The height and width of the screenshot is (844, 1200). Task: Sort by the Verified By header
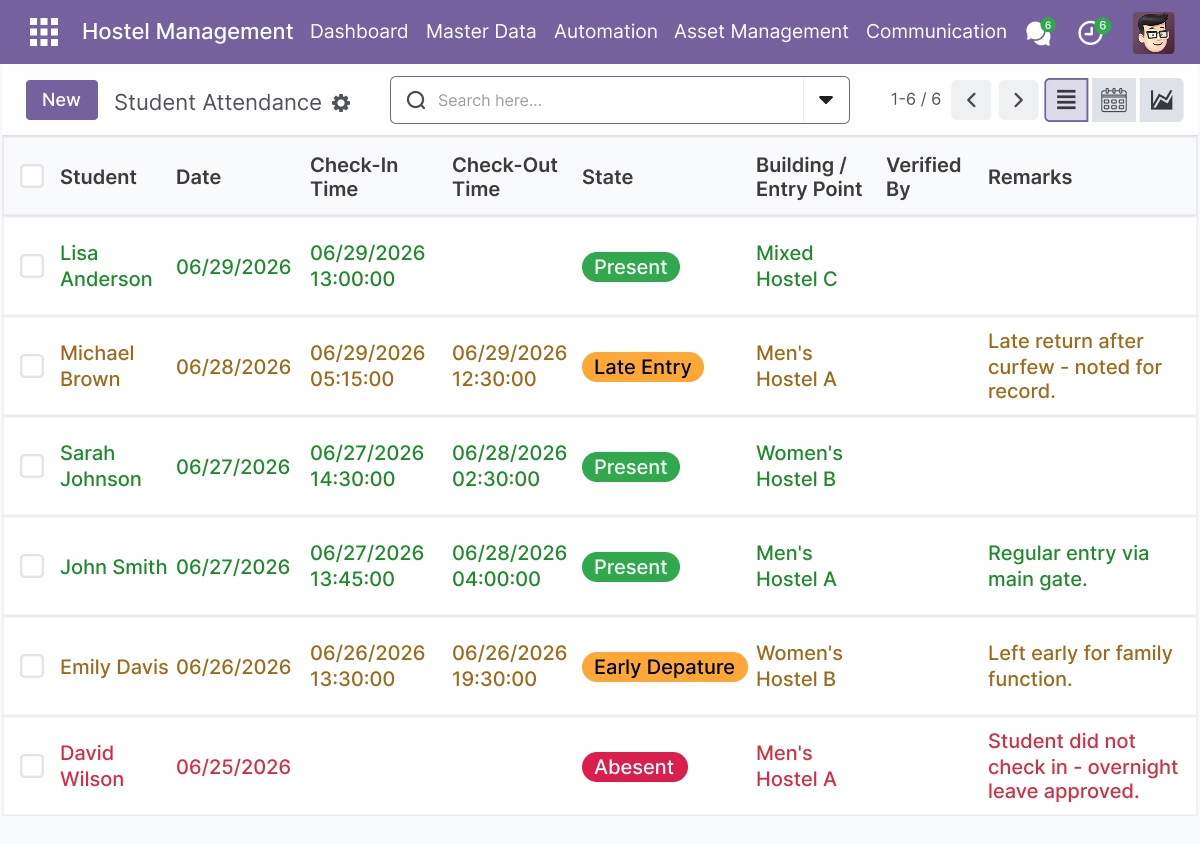923,177
